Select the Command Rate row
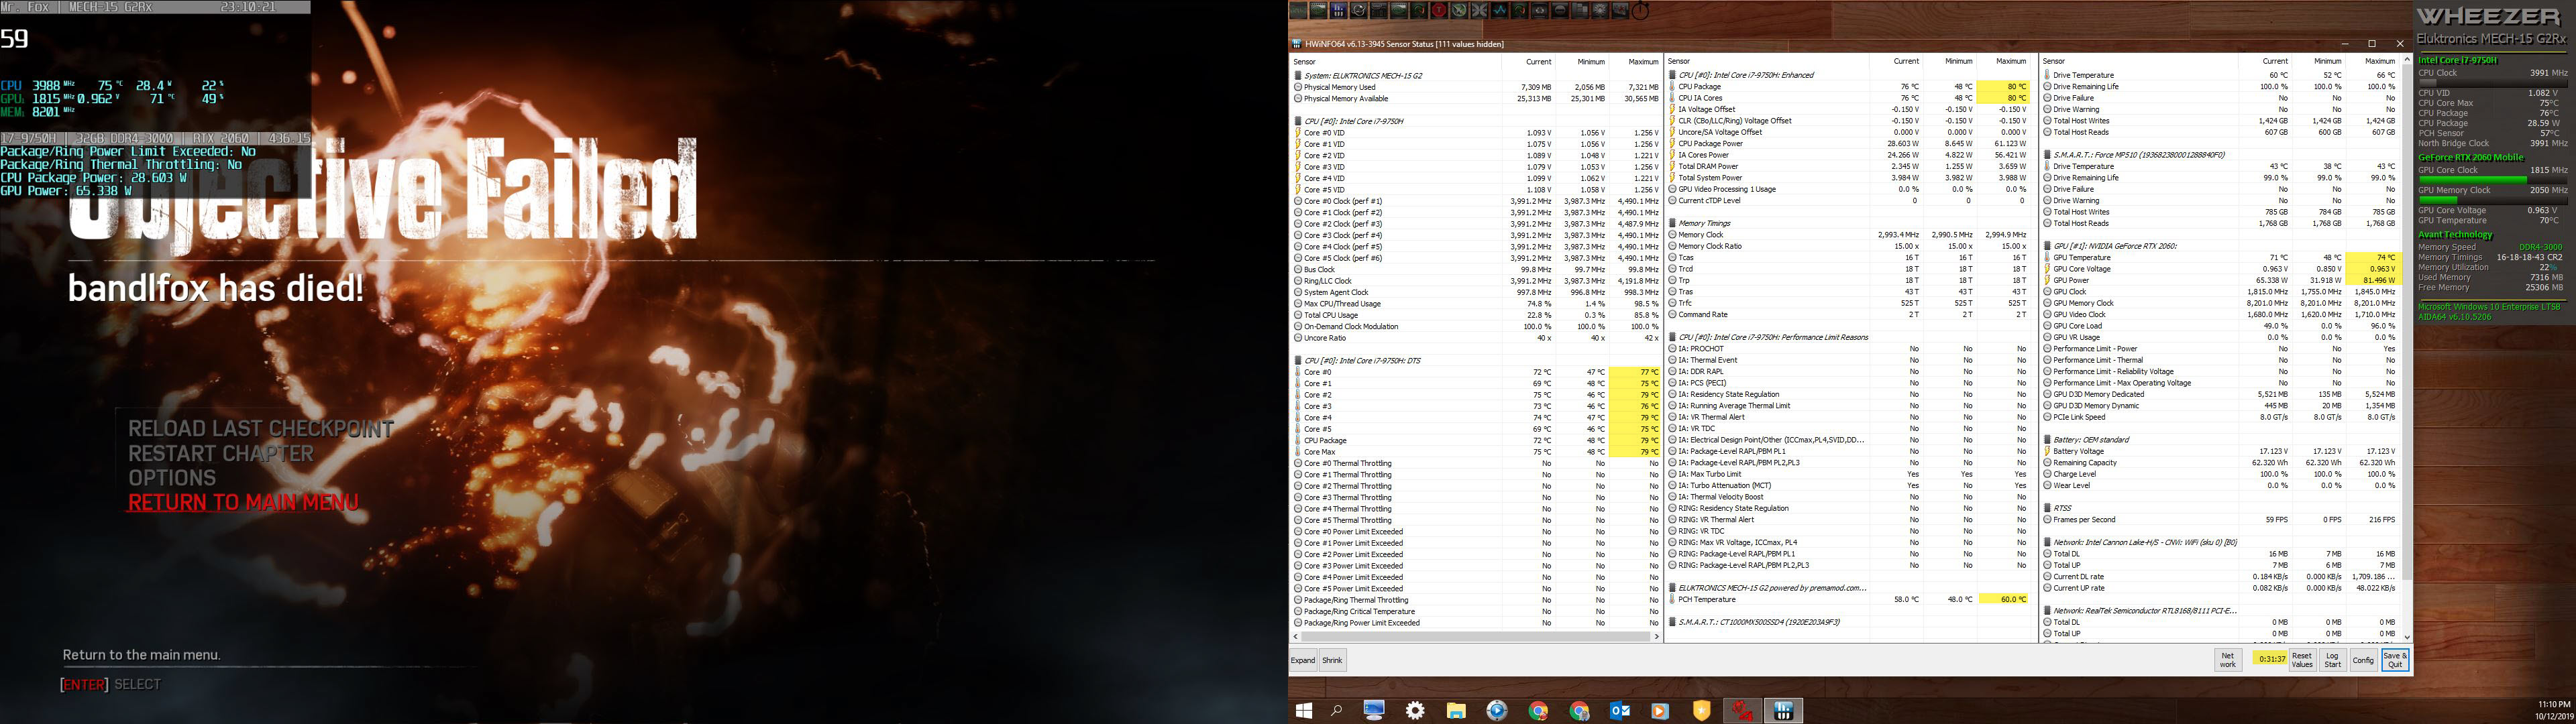2576x724 pixels. pos(1850,315)
